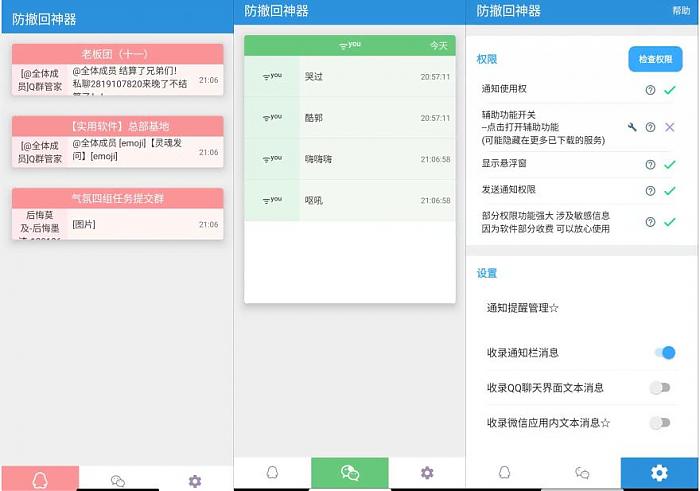Click the green checkmark beside 通知使用权
The width and height of the screenshot is (700, 491).
[670, 90]
